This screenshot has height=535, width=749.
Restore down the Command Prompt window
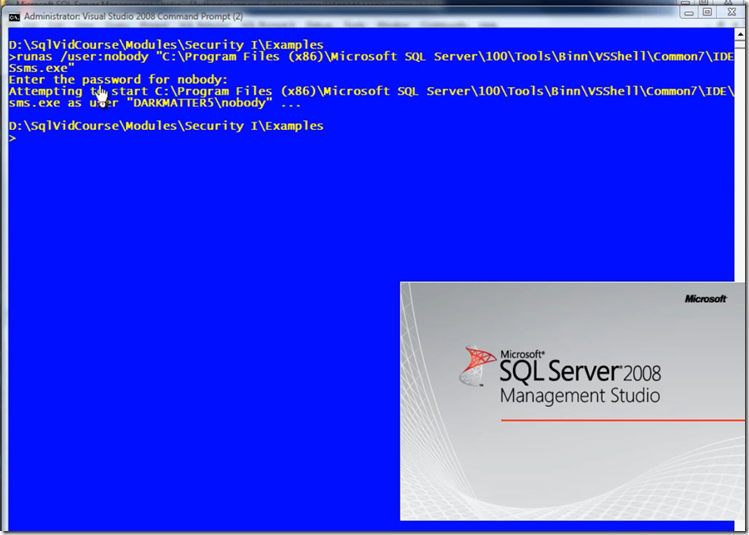tap(708, 12)
